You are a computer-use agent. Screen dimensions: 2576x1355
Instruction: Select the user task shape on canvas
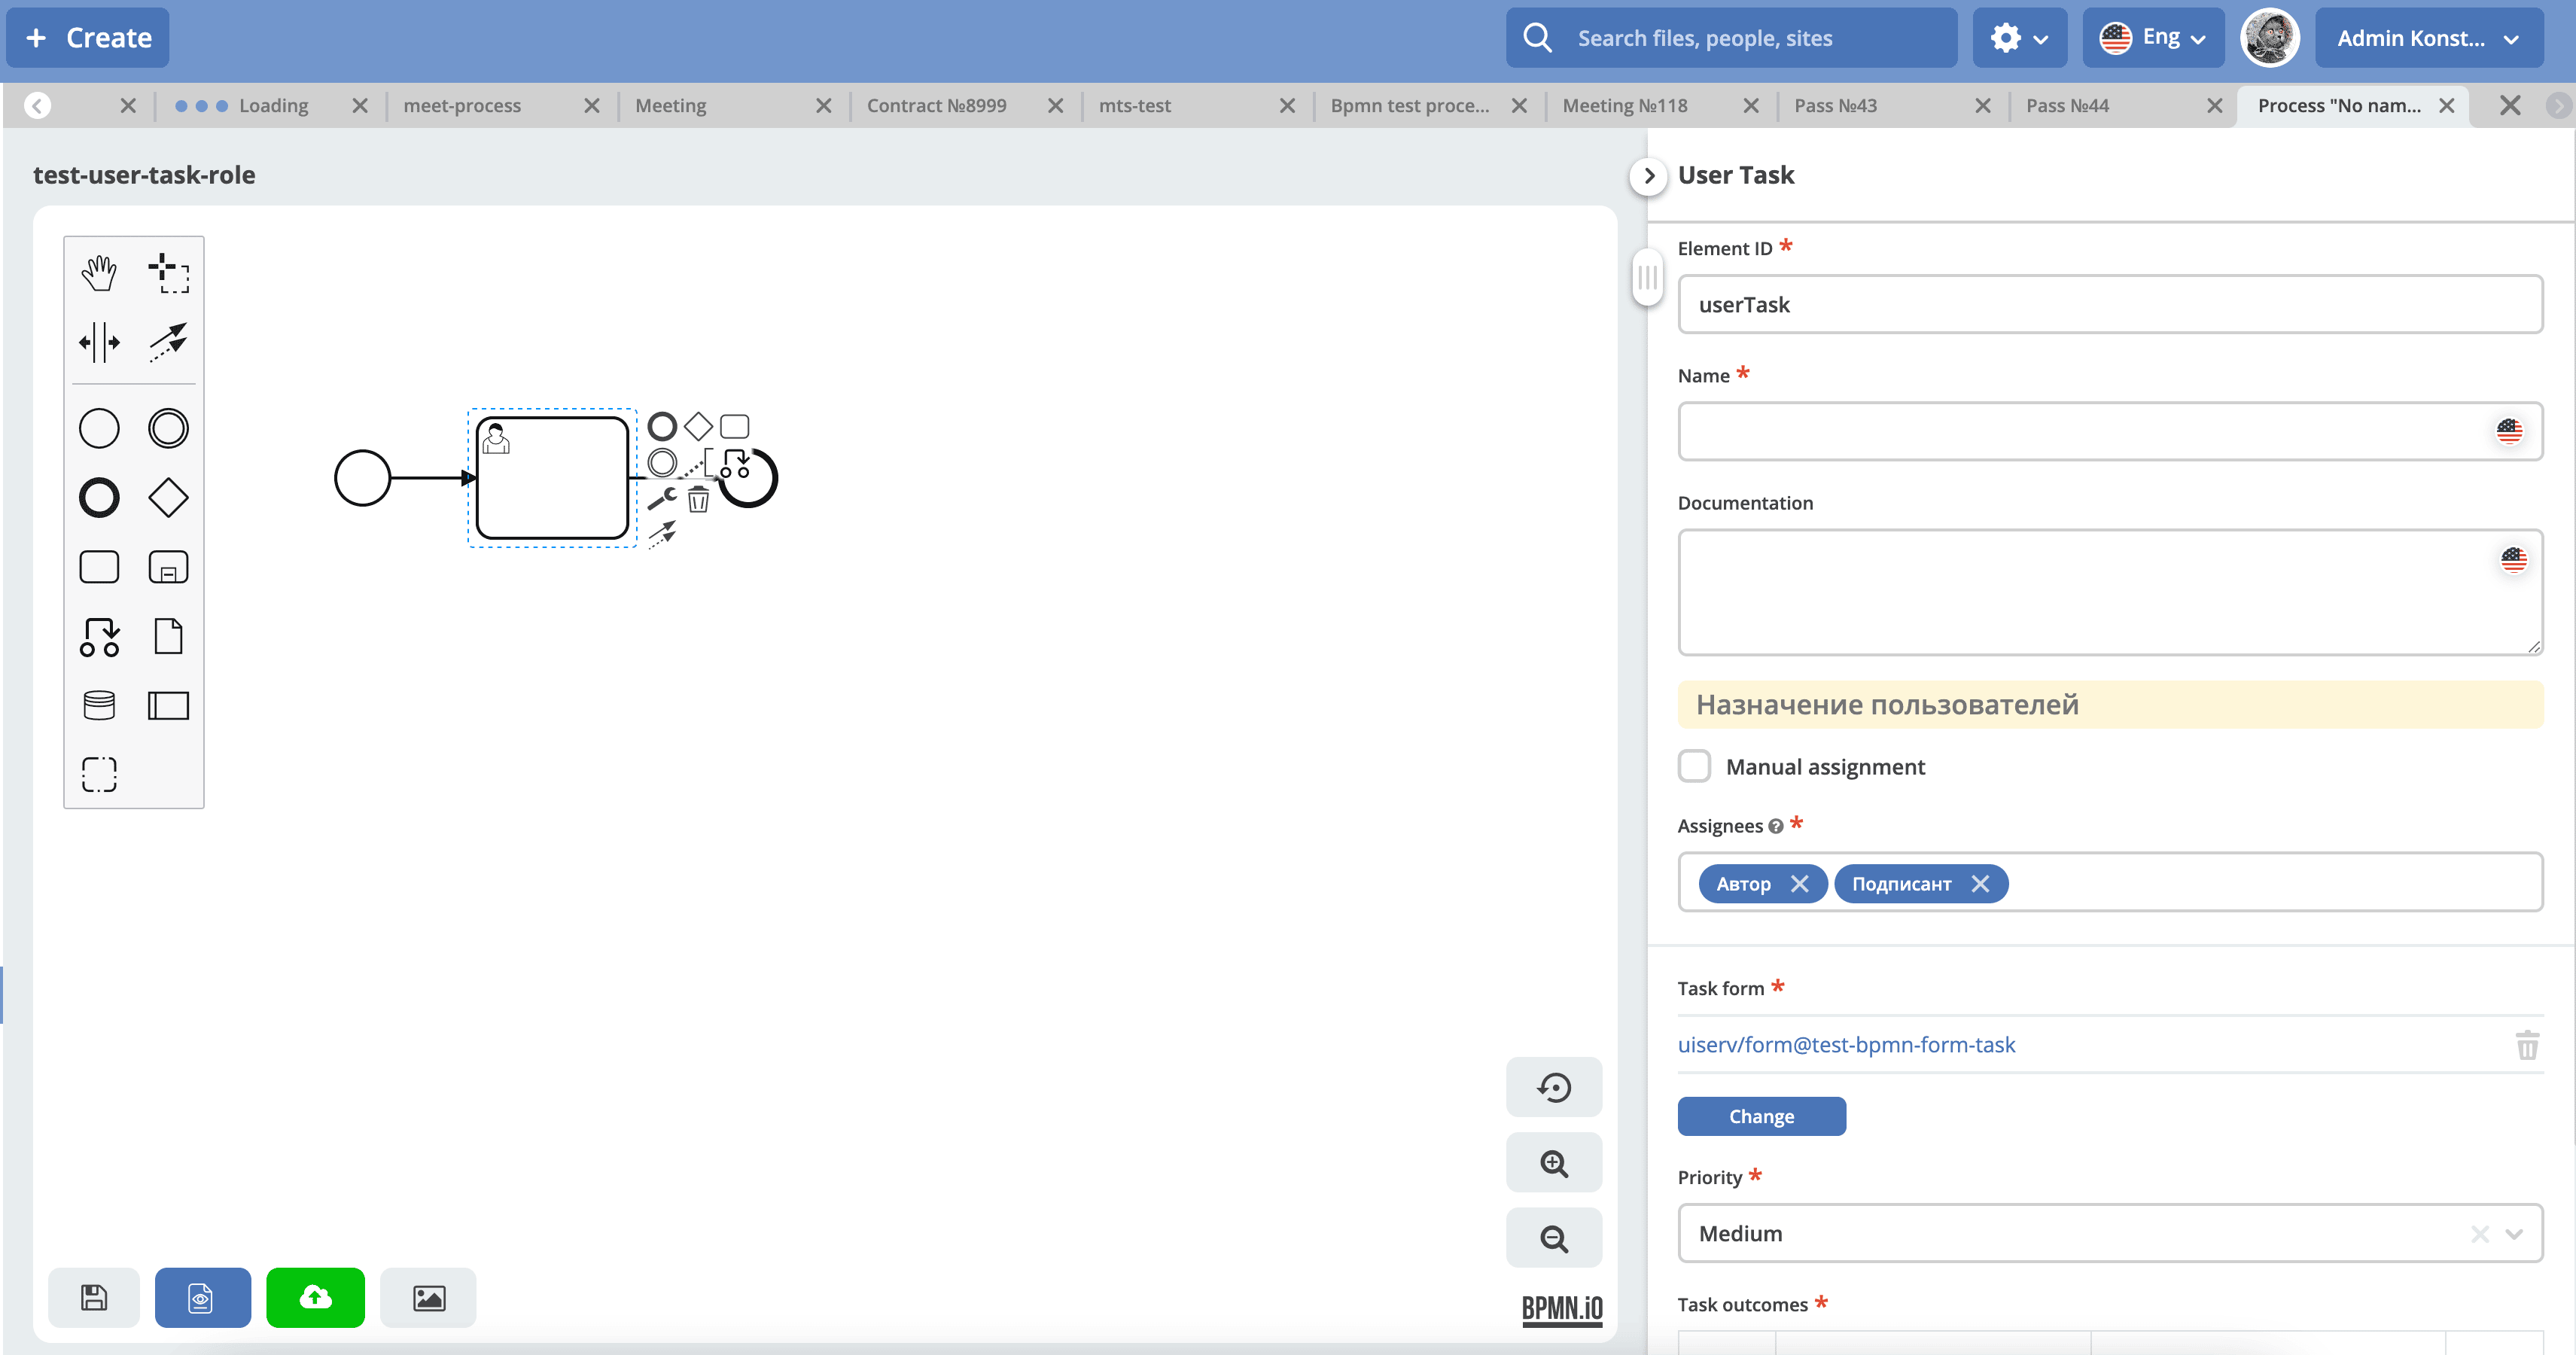pyautogui.click(x=552, y=478)
